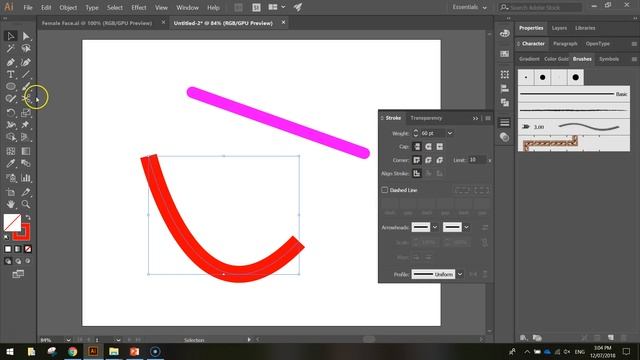Open the end Arrowheads dropdown

coord(466,227)
